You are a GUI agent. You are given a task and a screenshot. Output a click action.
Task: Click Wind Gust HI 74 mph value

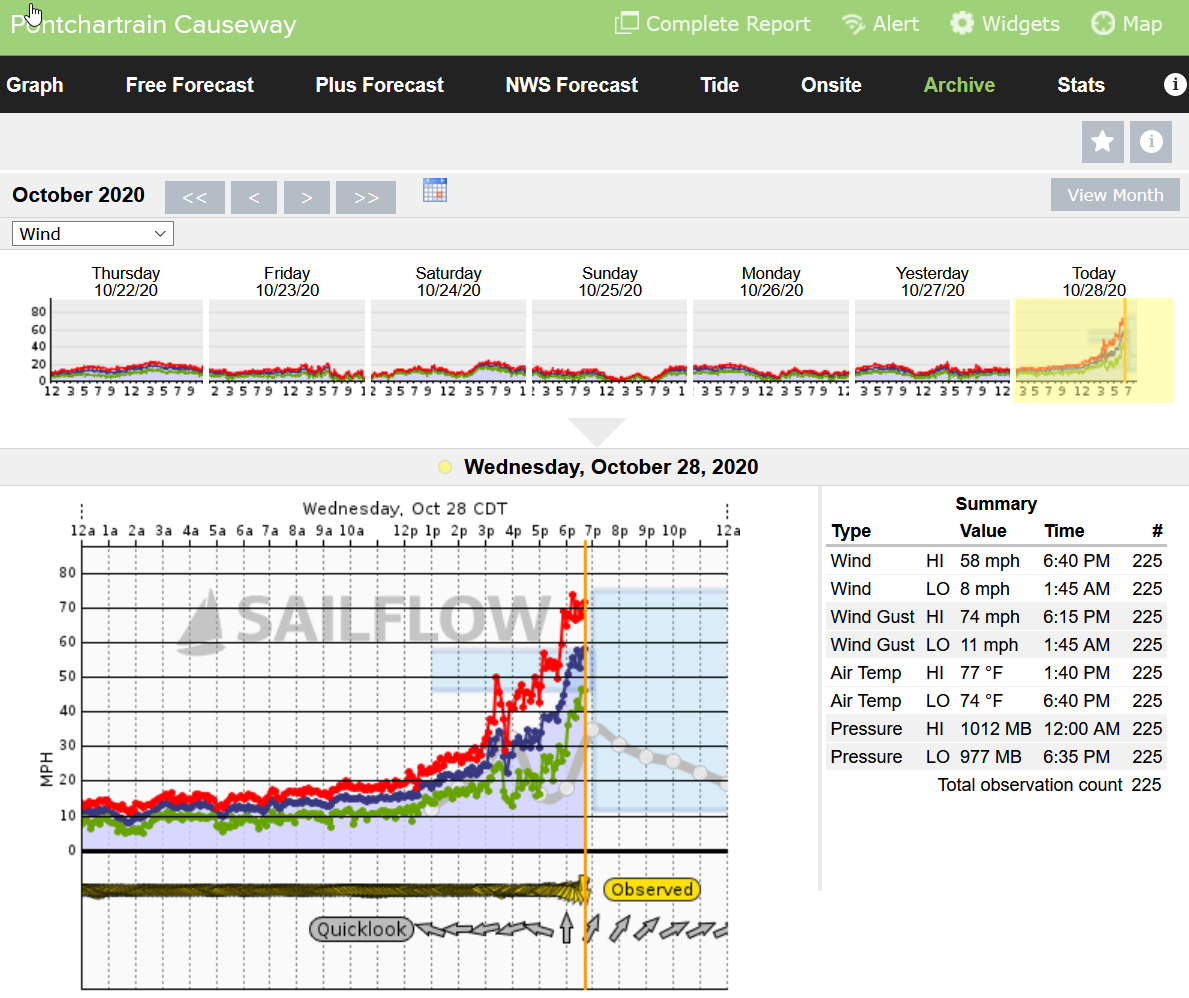[x=990, y=617]
